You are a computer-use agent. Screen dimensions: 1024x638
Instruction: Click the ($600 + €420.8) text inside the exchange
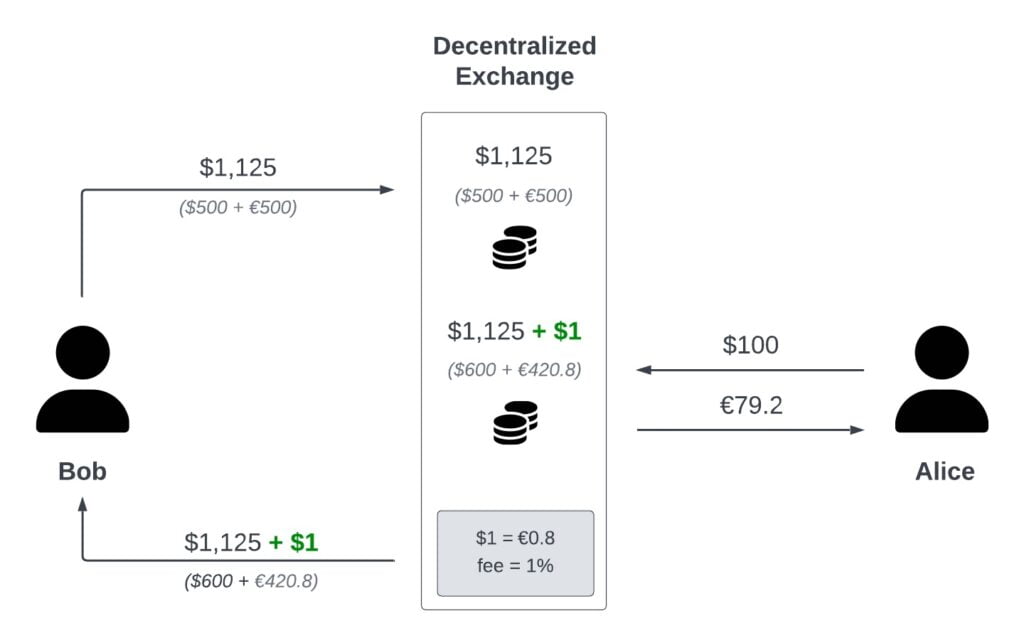click(515, 370)
